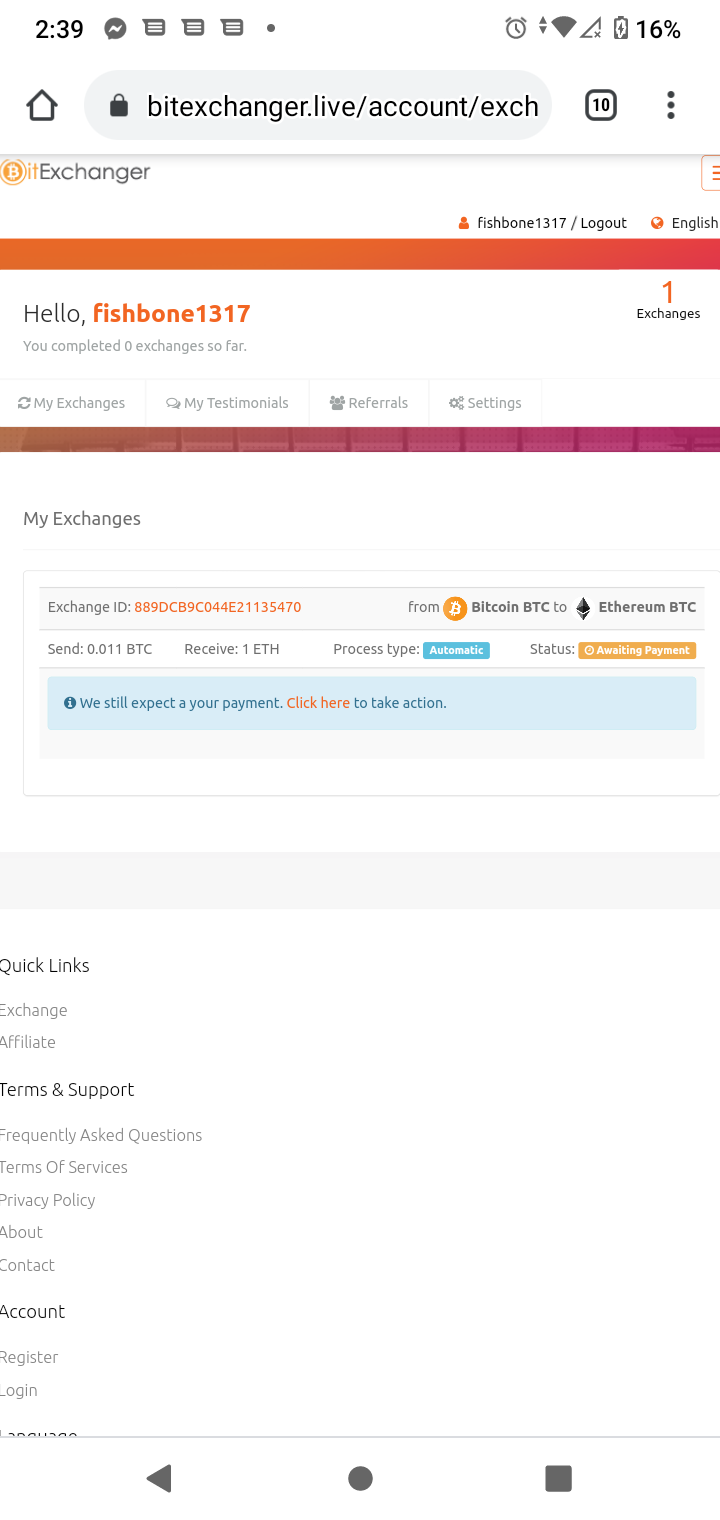Open Chrome's three-dot overflow menu

[x=670, y=105]
